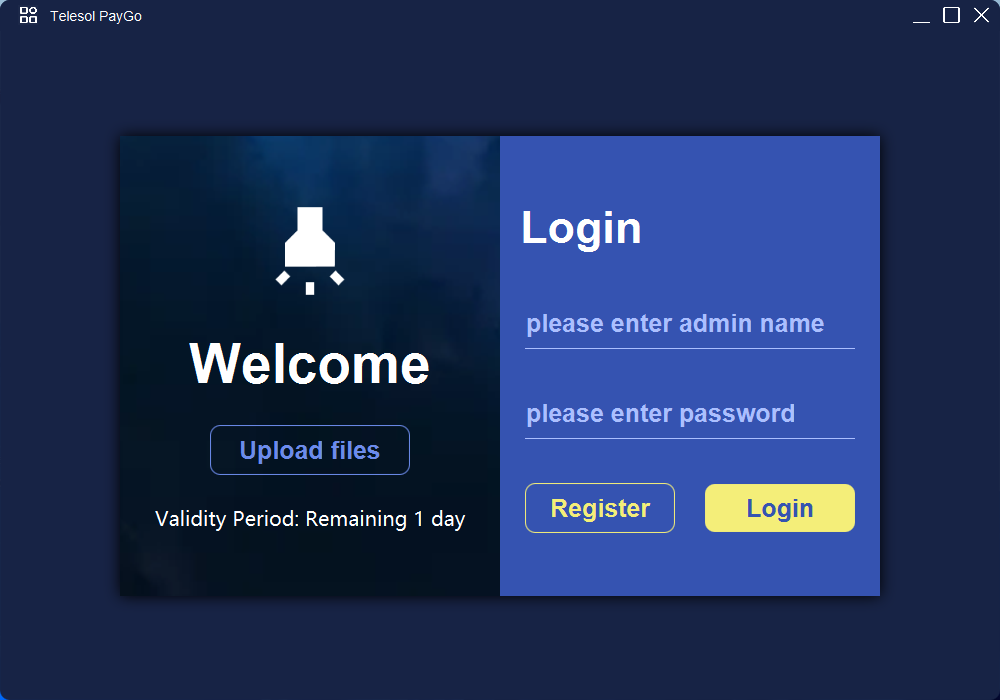Click the white lamp logo above Welcome
Image resolution: width=1000 pixels, height=700 pixels.
point(310,251)
